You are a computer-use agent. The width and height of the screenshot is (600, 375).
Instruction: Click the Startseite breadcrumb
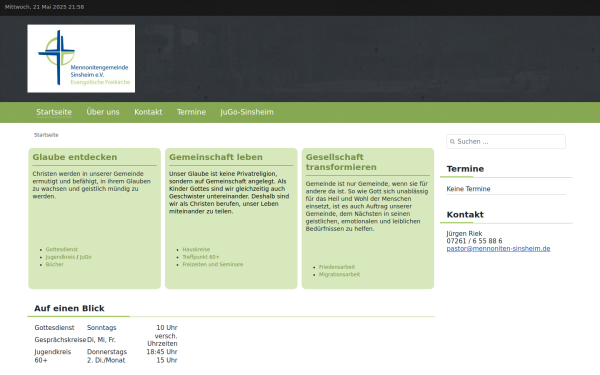coord(46,135)
